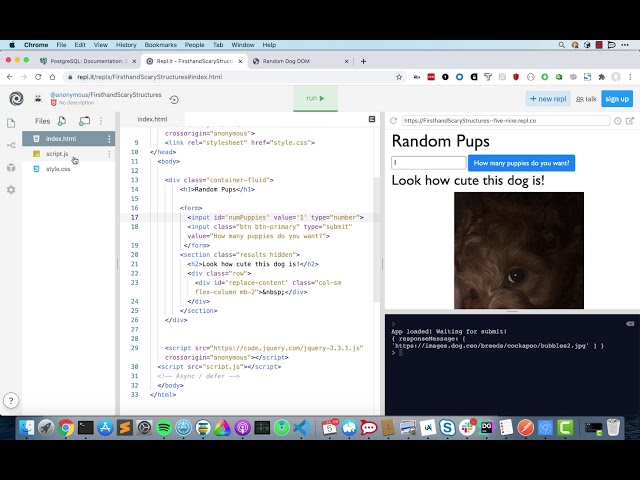The image size is (640, 480).
Task: Toggle editor layout icon at top right of editor
Action: pyautogui.click(x=372, y=119)
